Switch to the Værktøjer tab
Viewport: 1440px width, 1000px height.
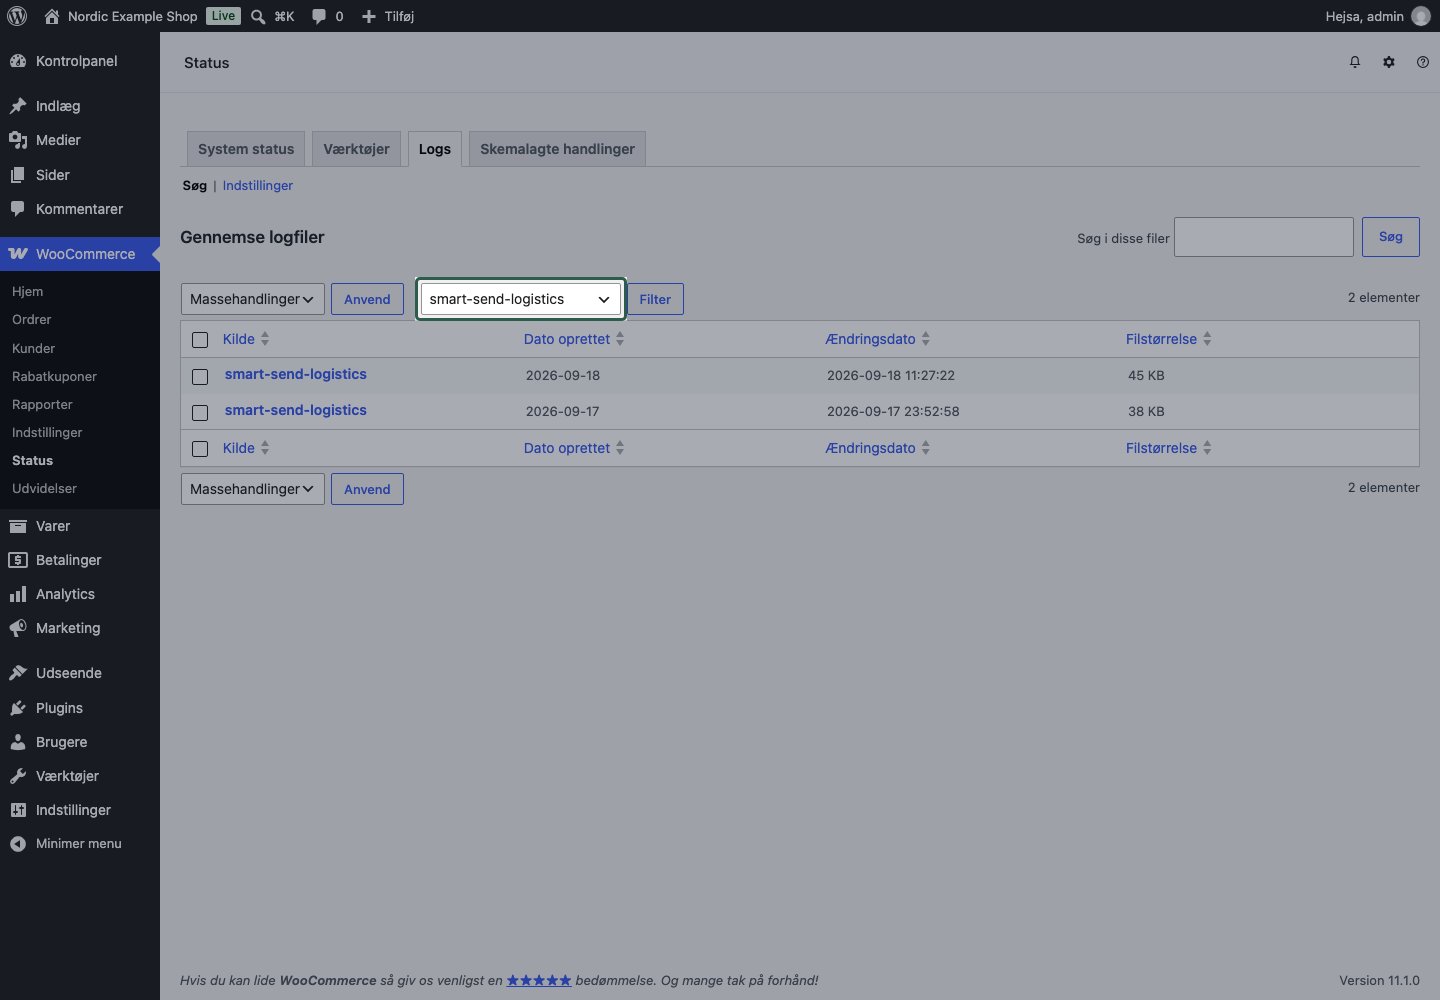(356, 149)
